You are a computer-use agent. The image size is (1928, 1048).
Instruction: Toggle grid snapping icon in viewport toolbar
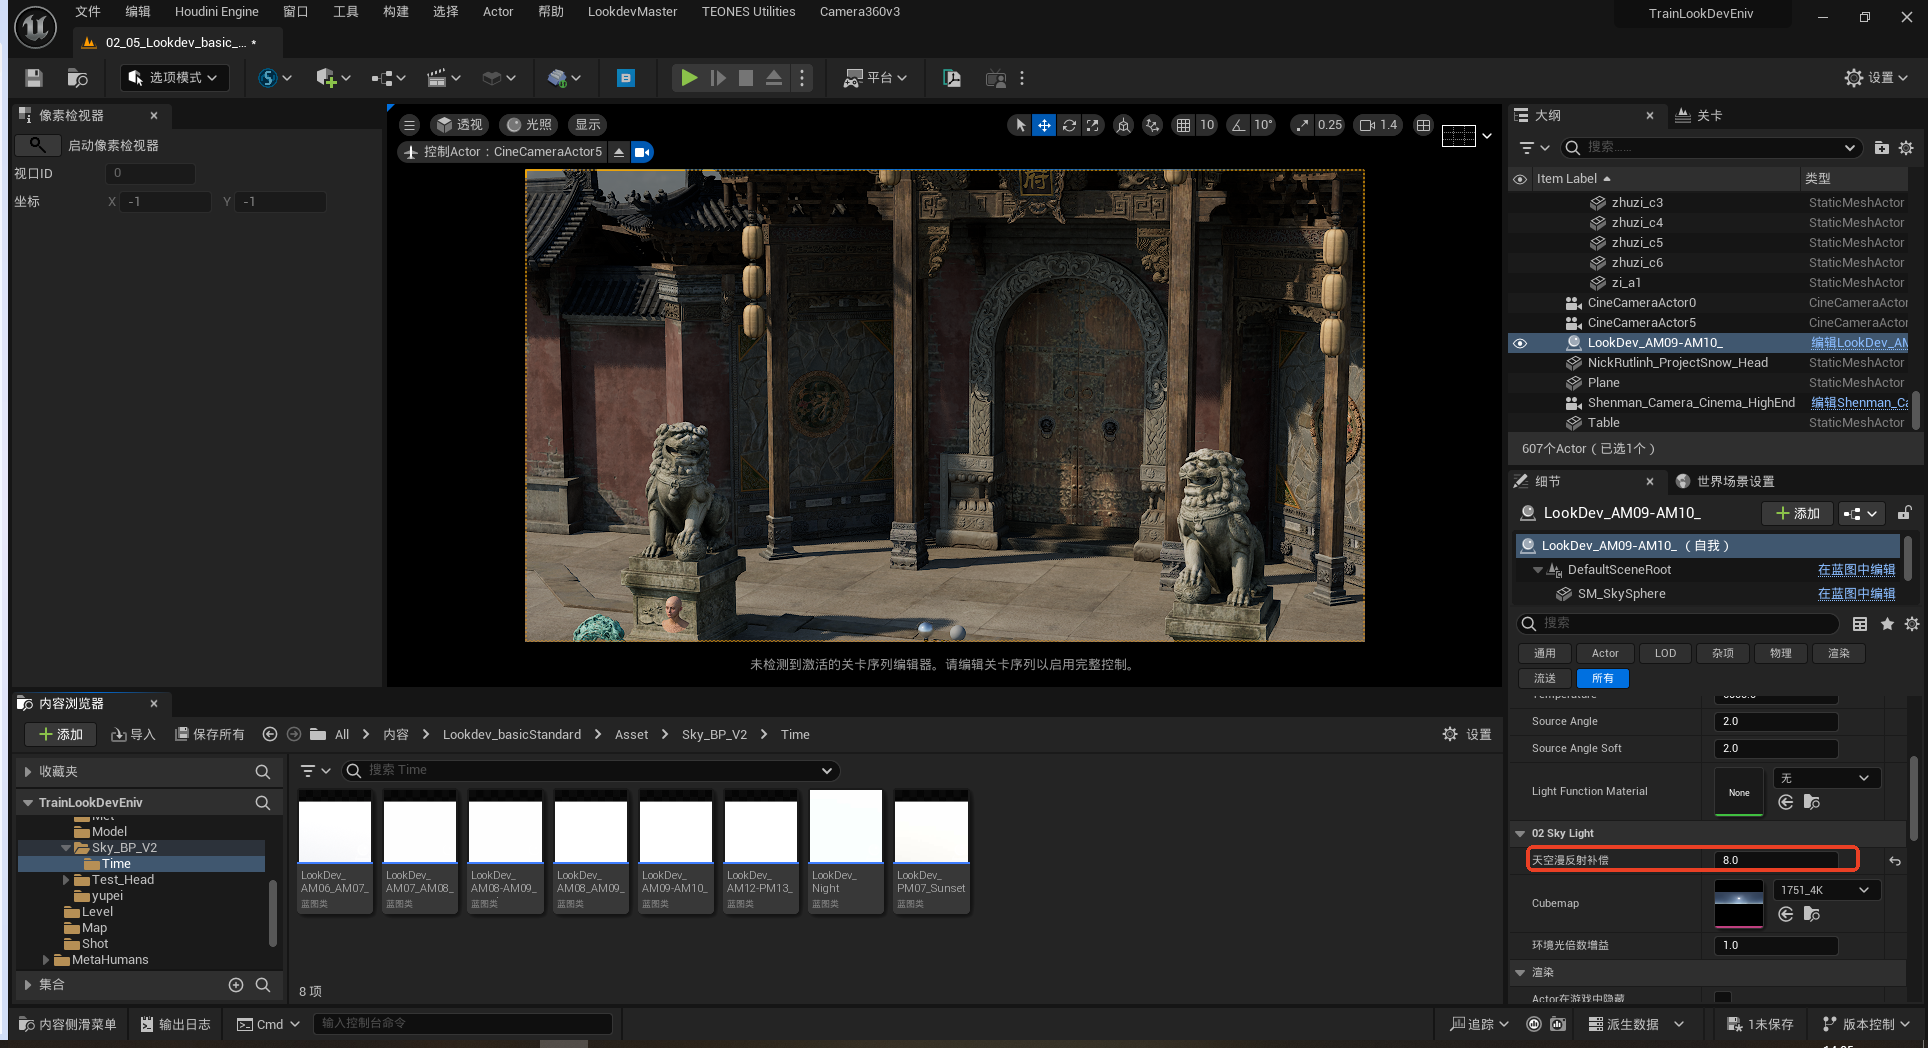click(x=1183, y=125)
